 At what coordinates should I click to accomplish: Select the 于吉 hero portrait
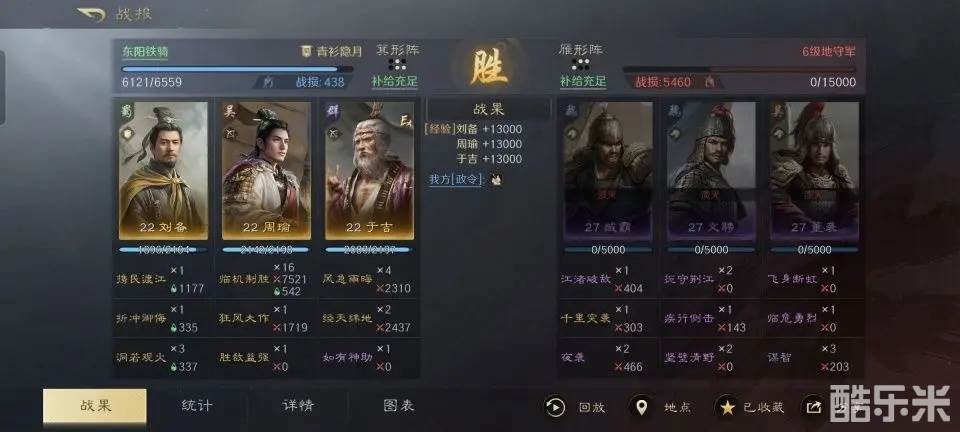(x=369, y=170)
